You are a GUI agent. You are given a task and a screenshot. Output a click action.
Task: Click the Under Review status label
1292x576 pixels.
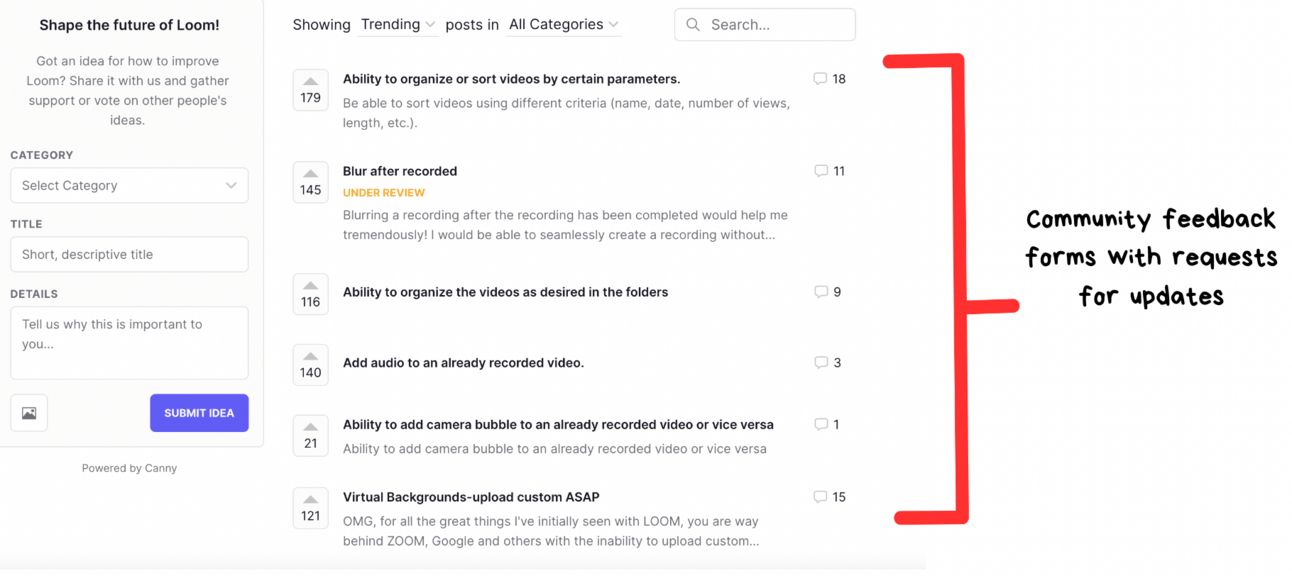pyautogui.click(x=384, y=193)
